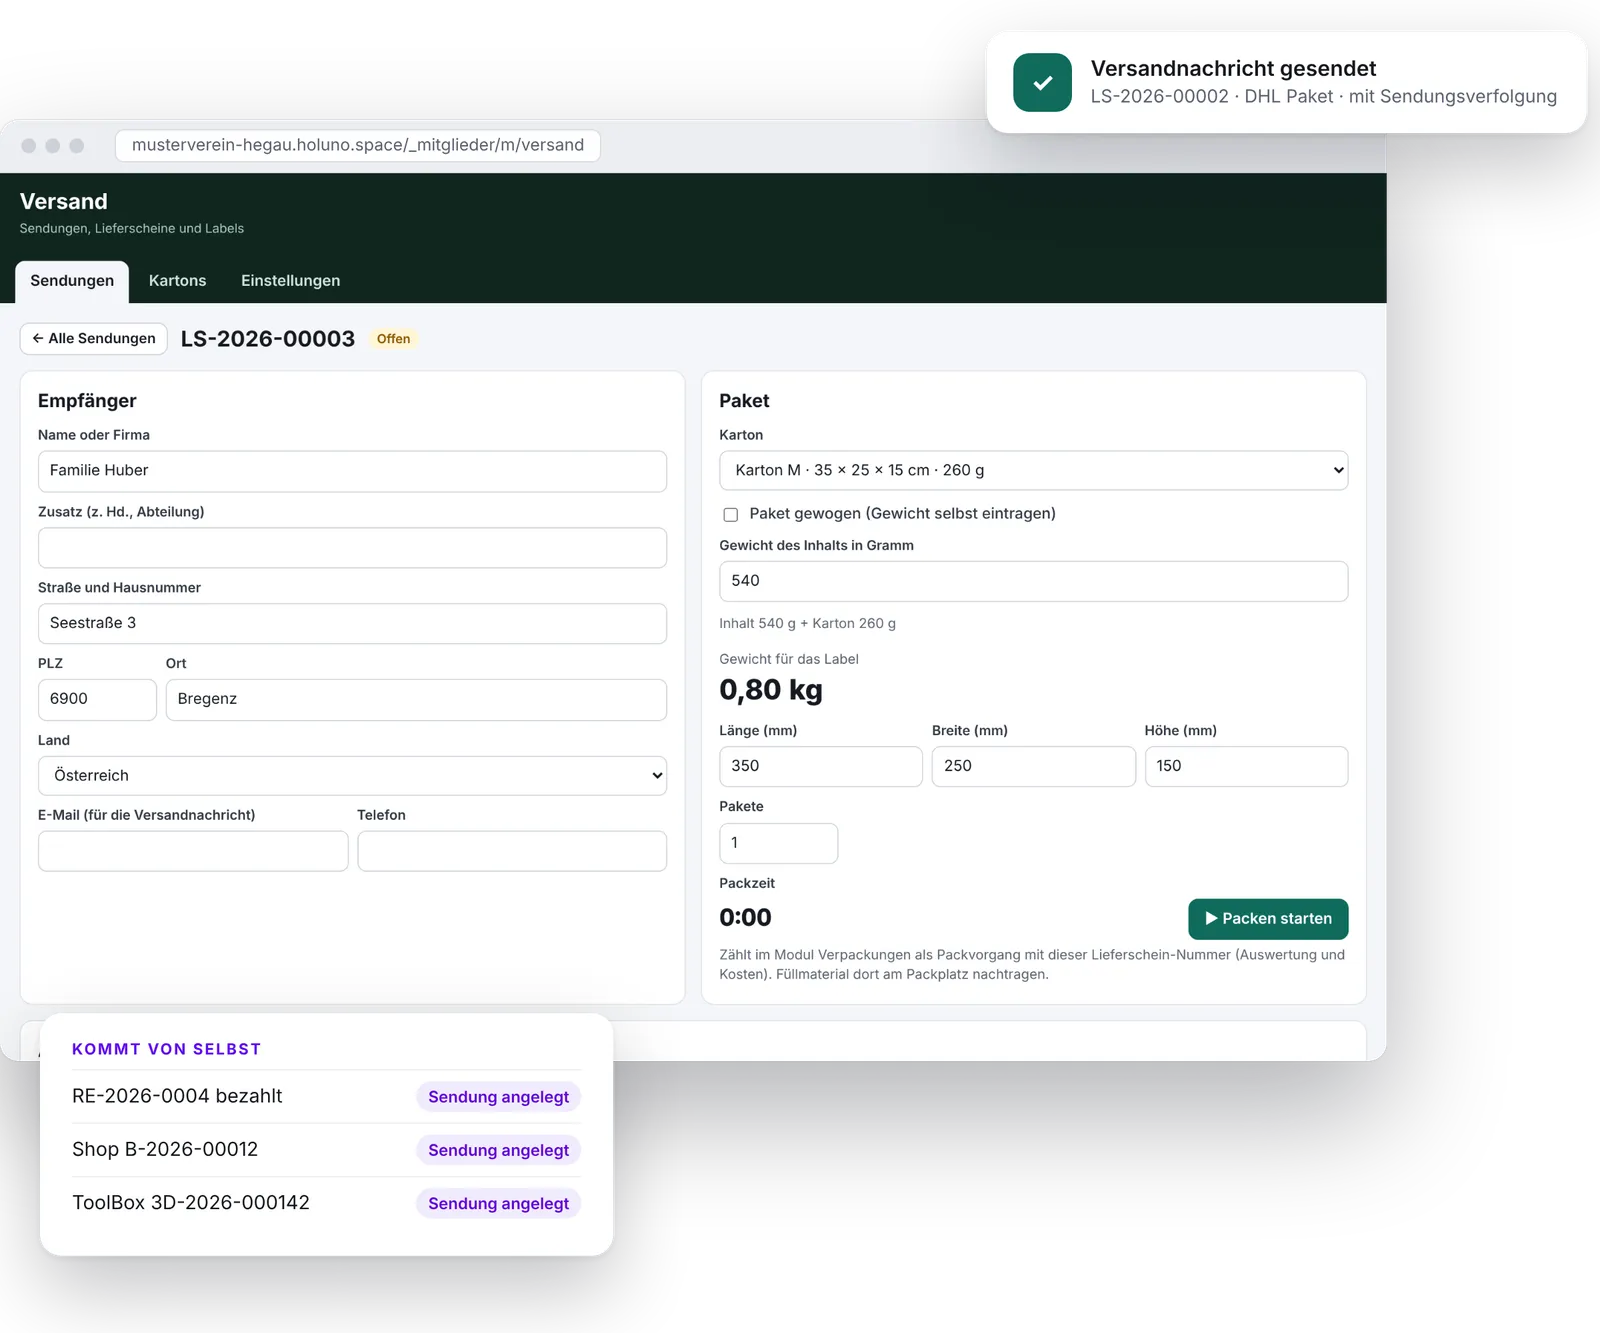Click the Shop B-2026-00012 row text

point(165,1149)
